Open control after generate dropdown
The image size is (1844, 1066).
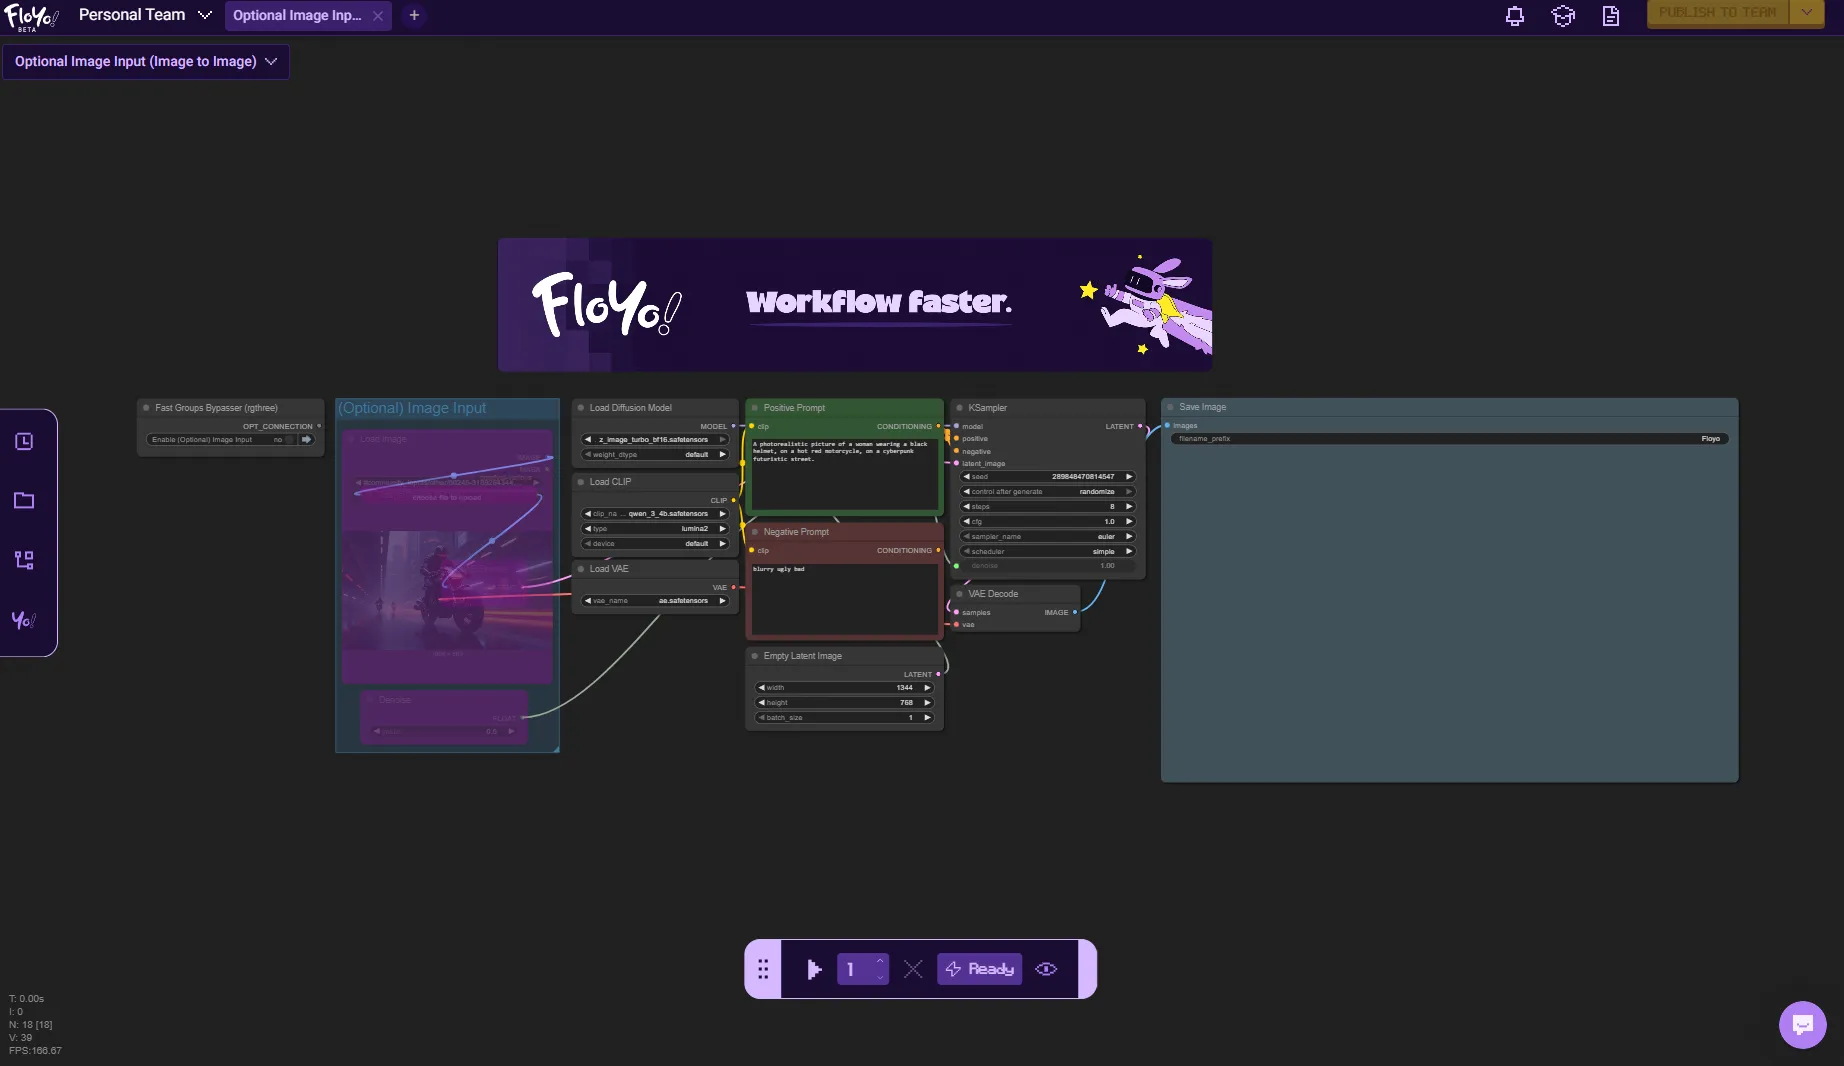(1048, 492)
